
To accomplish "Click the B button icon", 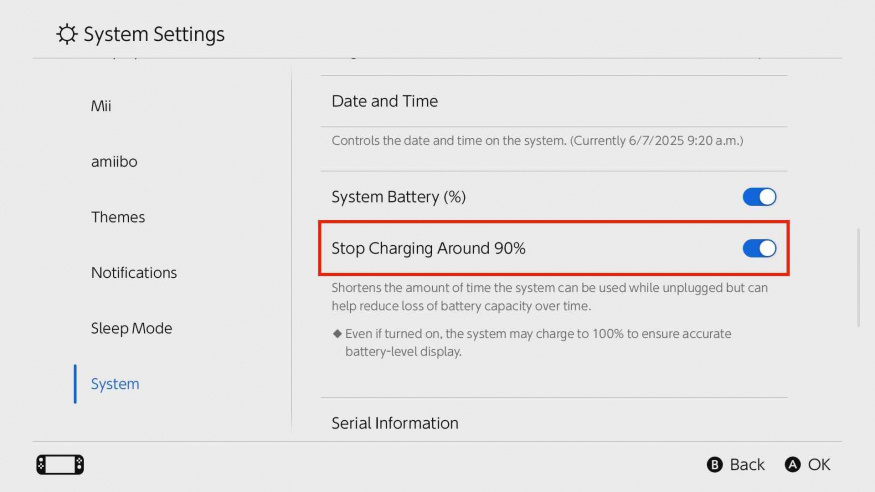I will pos(714,465).
